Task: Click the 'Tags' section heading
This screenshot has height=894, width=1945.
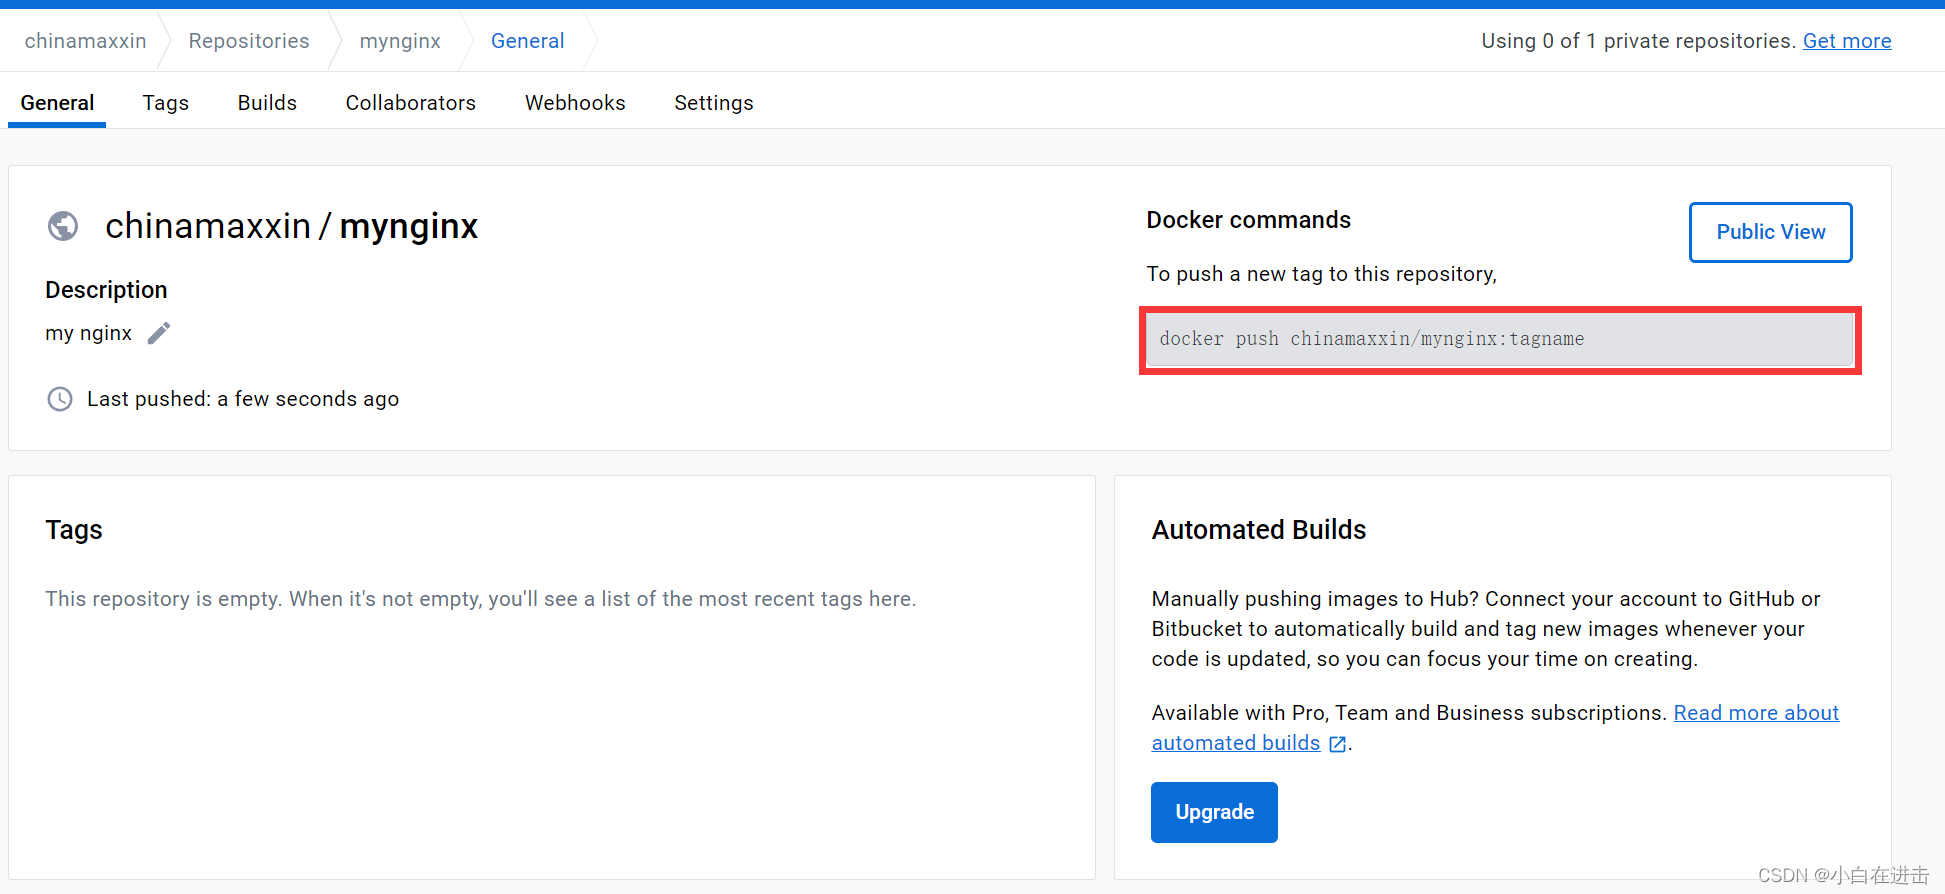Action: [x=74, y=530]
